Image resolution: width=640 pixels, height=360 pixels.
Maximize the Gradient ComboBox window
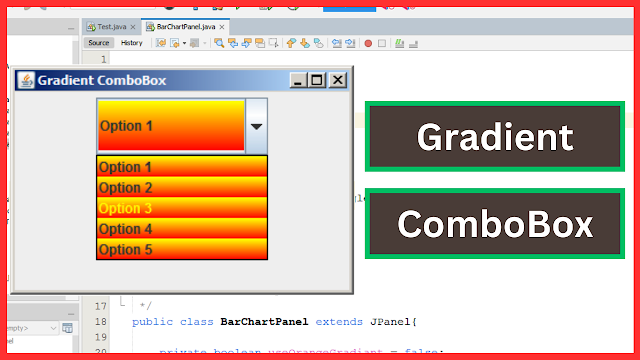click(317, 80)
